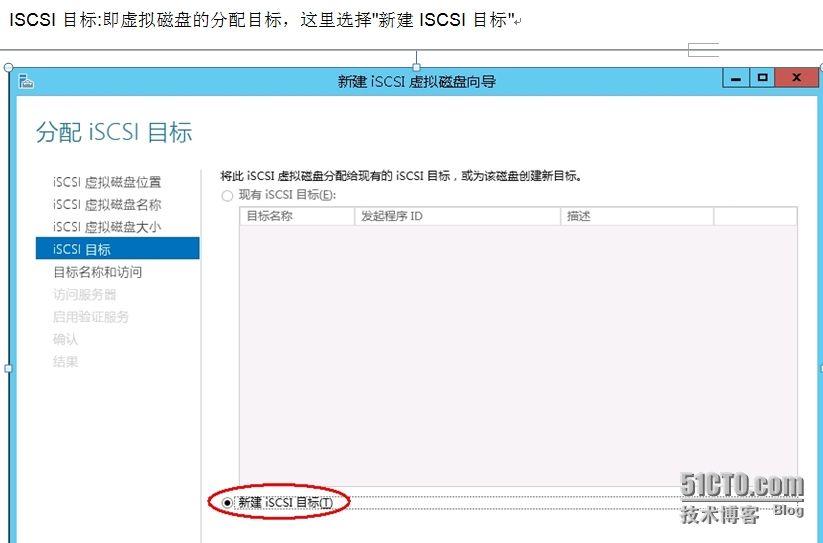Screen dimensions: 823x543
Task: Select the new iSCSI target radio button
Action: coord(227,503)
